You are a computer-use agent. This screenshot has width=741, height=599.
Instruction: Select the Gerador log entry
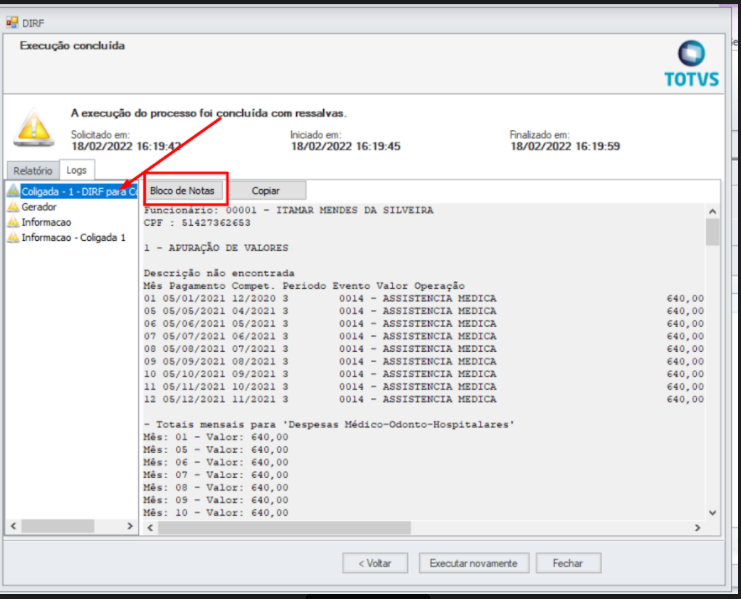(39, 207)
